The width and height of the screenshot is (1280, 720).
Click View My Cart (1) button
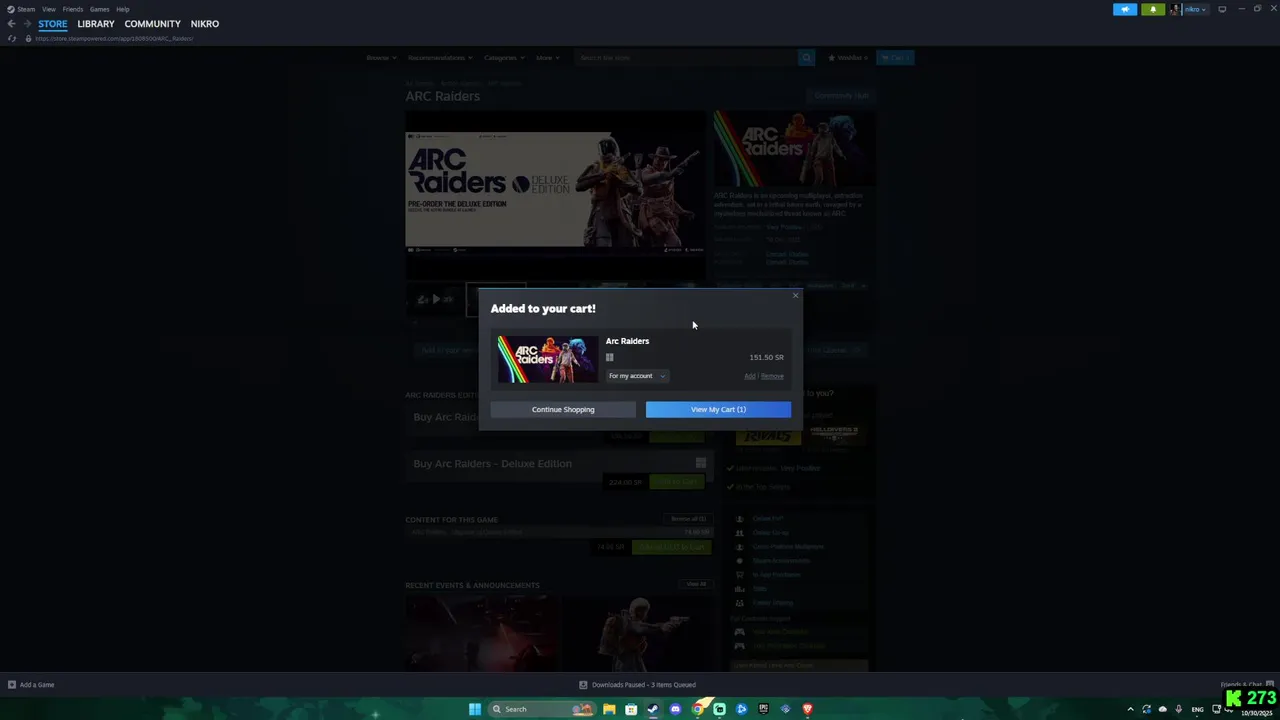coord(718,409)
